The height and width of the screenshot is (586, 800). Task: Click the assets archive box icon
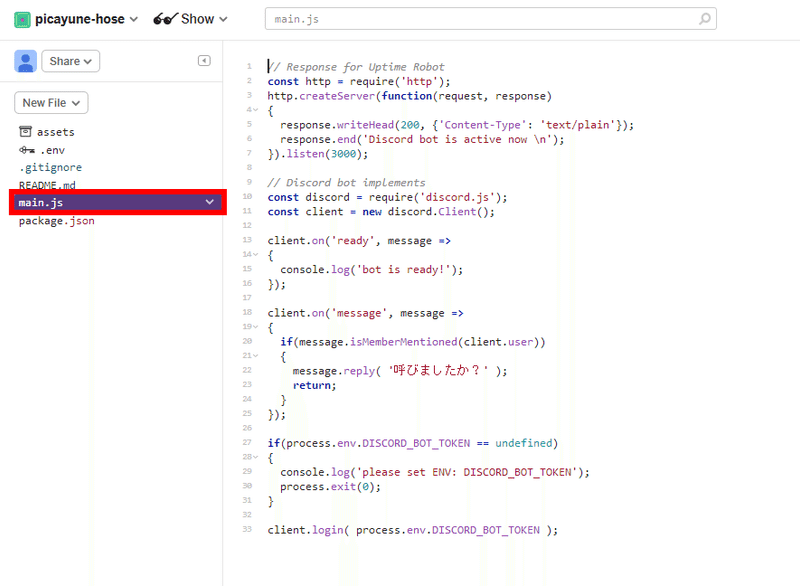[x=26, y=132]
